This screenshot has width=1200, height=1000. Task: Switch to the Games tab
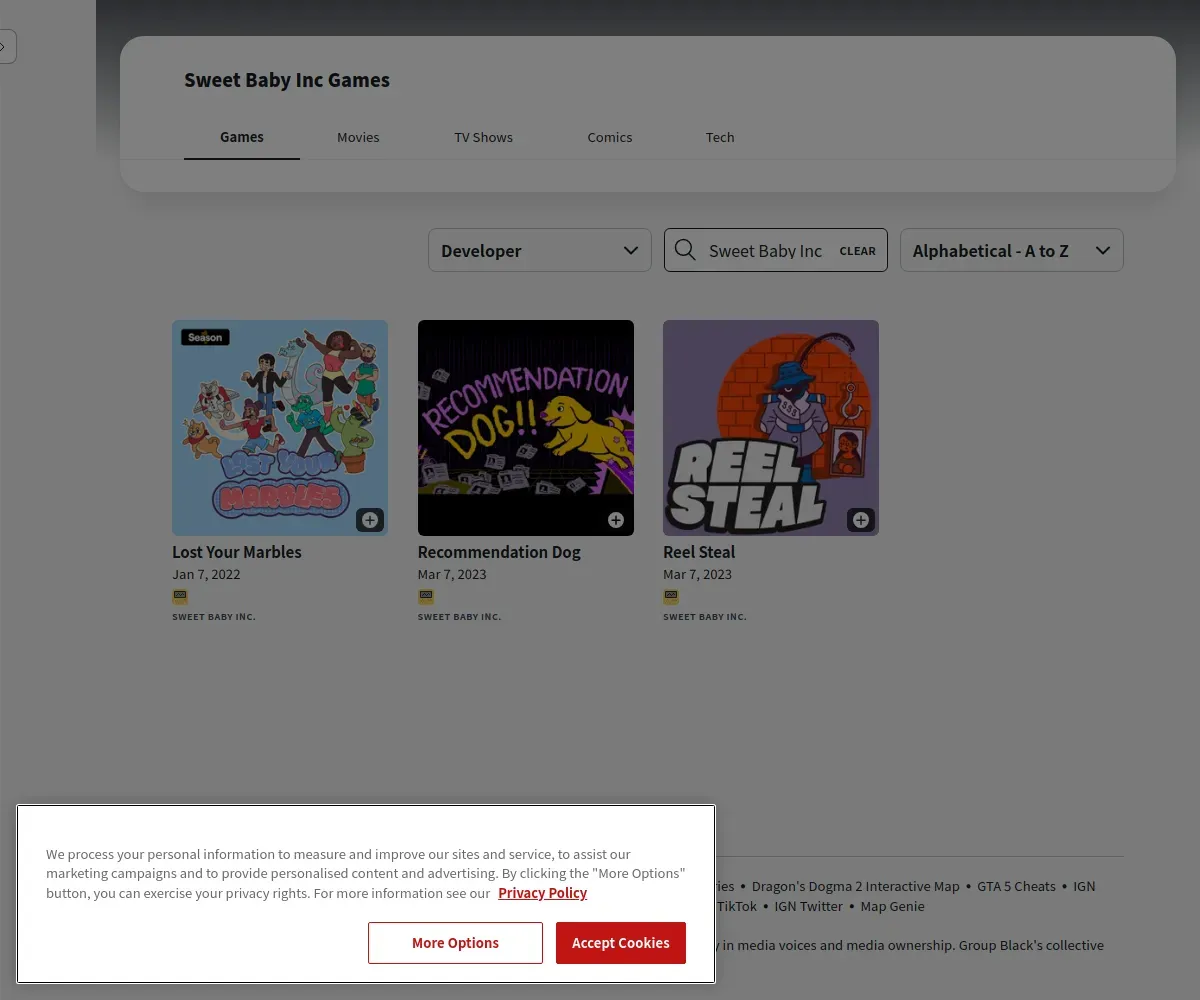point(242,137)
